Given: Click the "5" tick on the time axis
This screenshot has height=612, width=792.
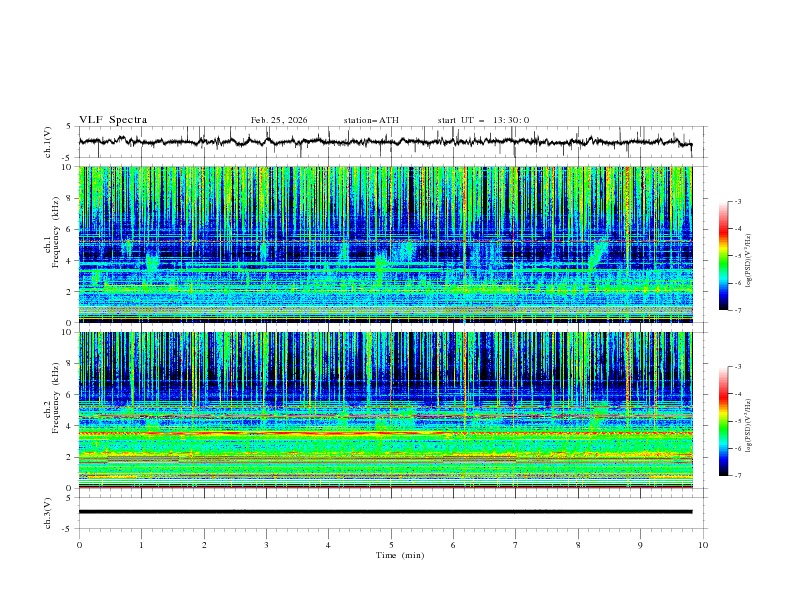Looking at the screenshot, I should pos(391,545).
